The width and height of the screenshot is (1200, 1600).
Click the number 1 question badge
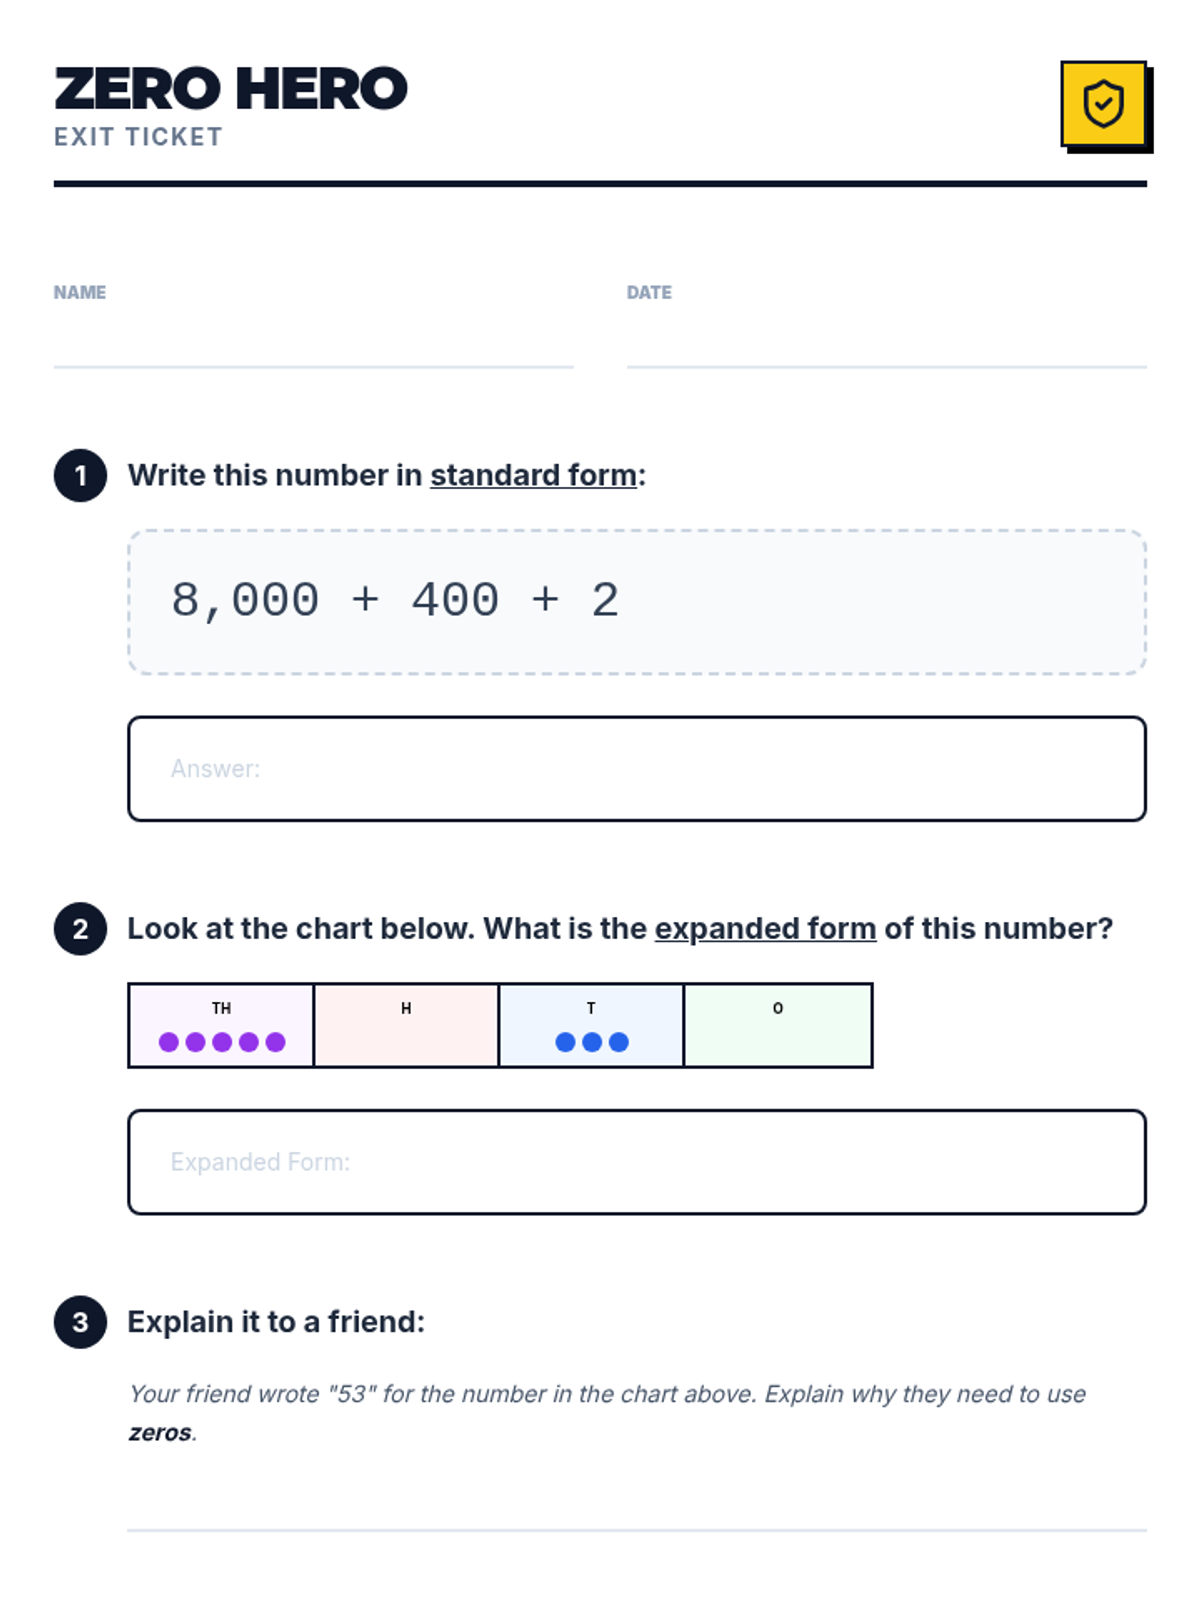[x=80, y=475]
